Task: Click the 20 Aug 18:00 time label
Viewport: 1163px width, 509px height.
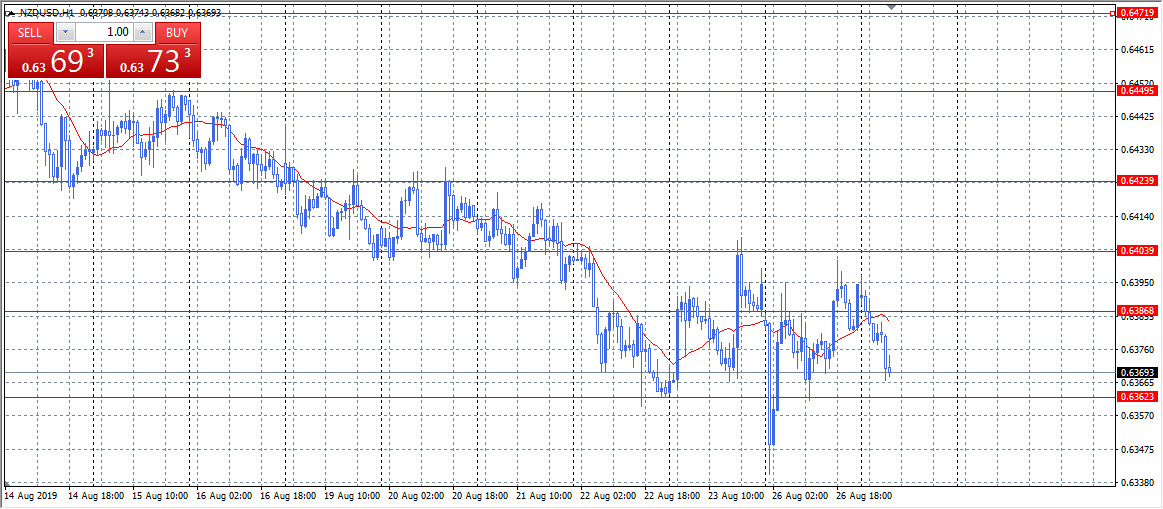Action: (x=480, y=495)
